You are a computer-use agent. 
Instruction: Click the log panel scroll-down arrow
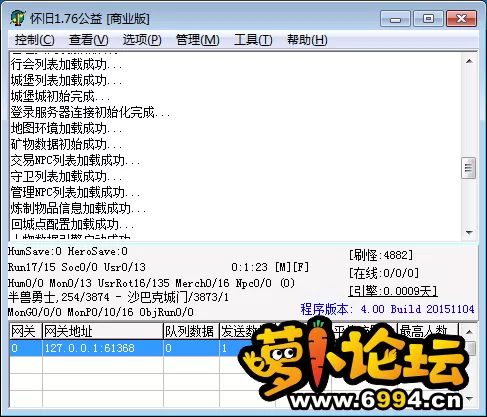469,232
